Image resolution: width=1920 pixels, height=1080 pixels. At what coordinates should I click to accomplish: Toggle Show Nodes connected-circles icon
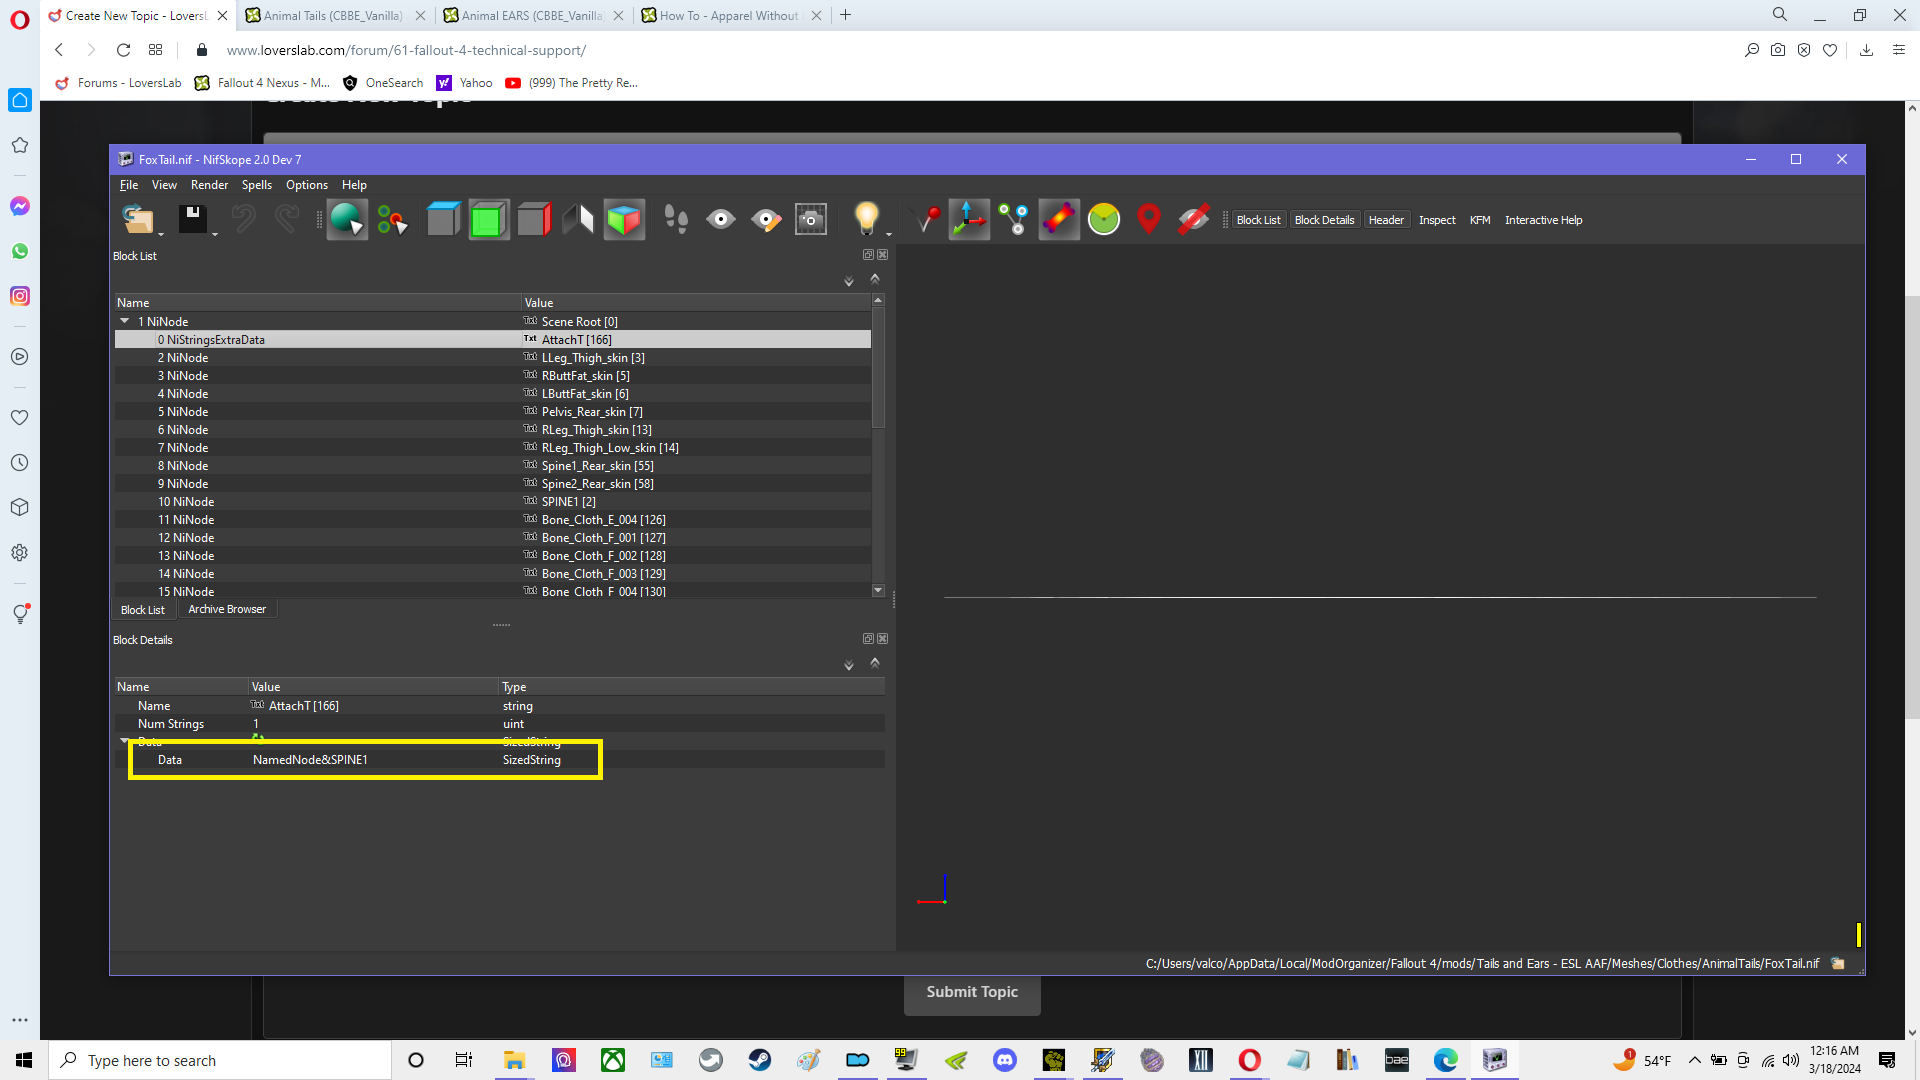(1013, 219)
